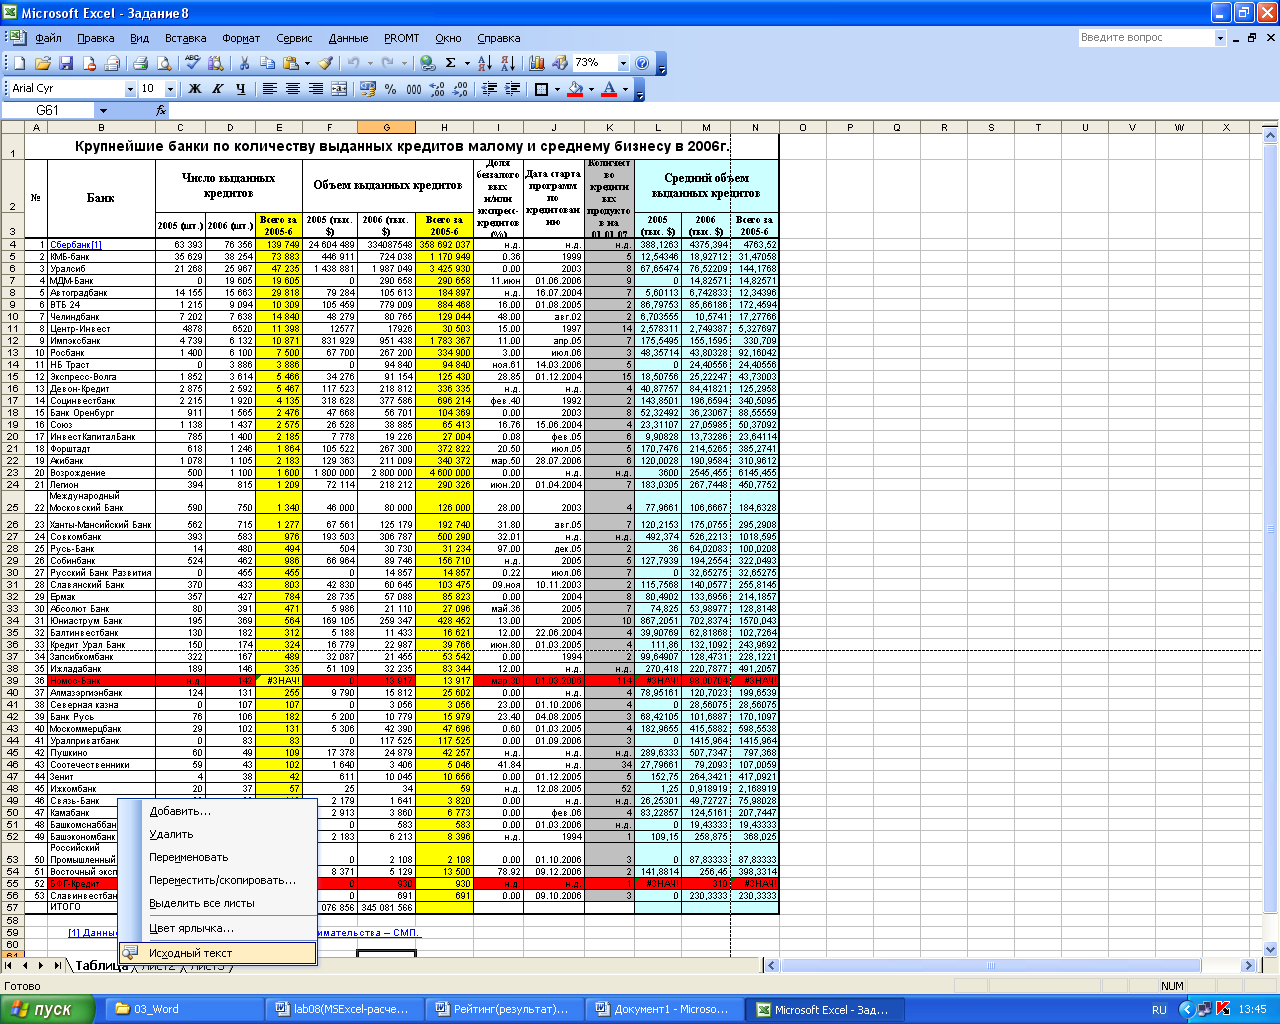Click the Decrease Indent icon
Image resolution: width=1280 pixels, height=1024 pixels.
(489, 89)
